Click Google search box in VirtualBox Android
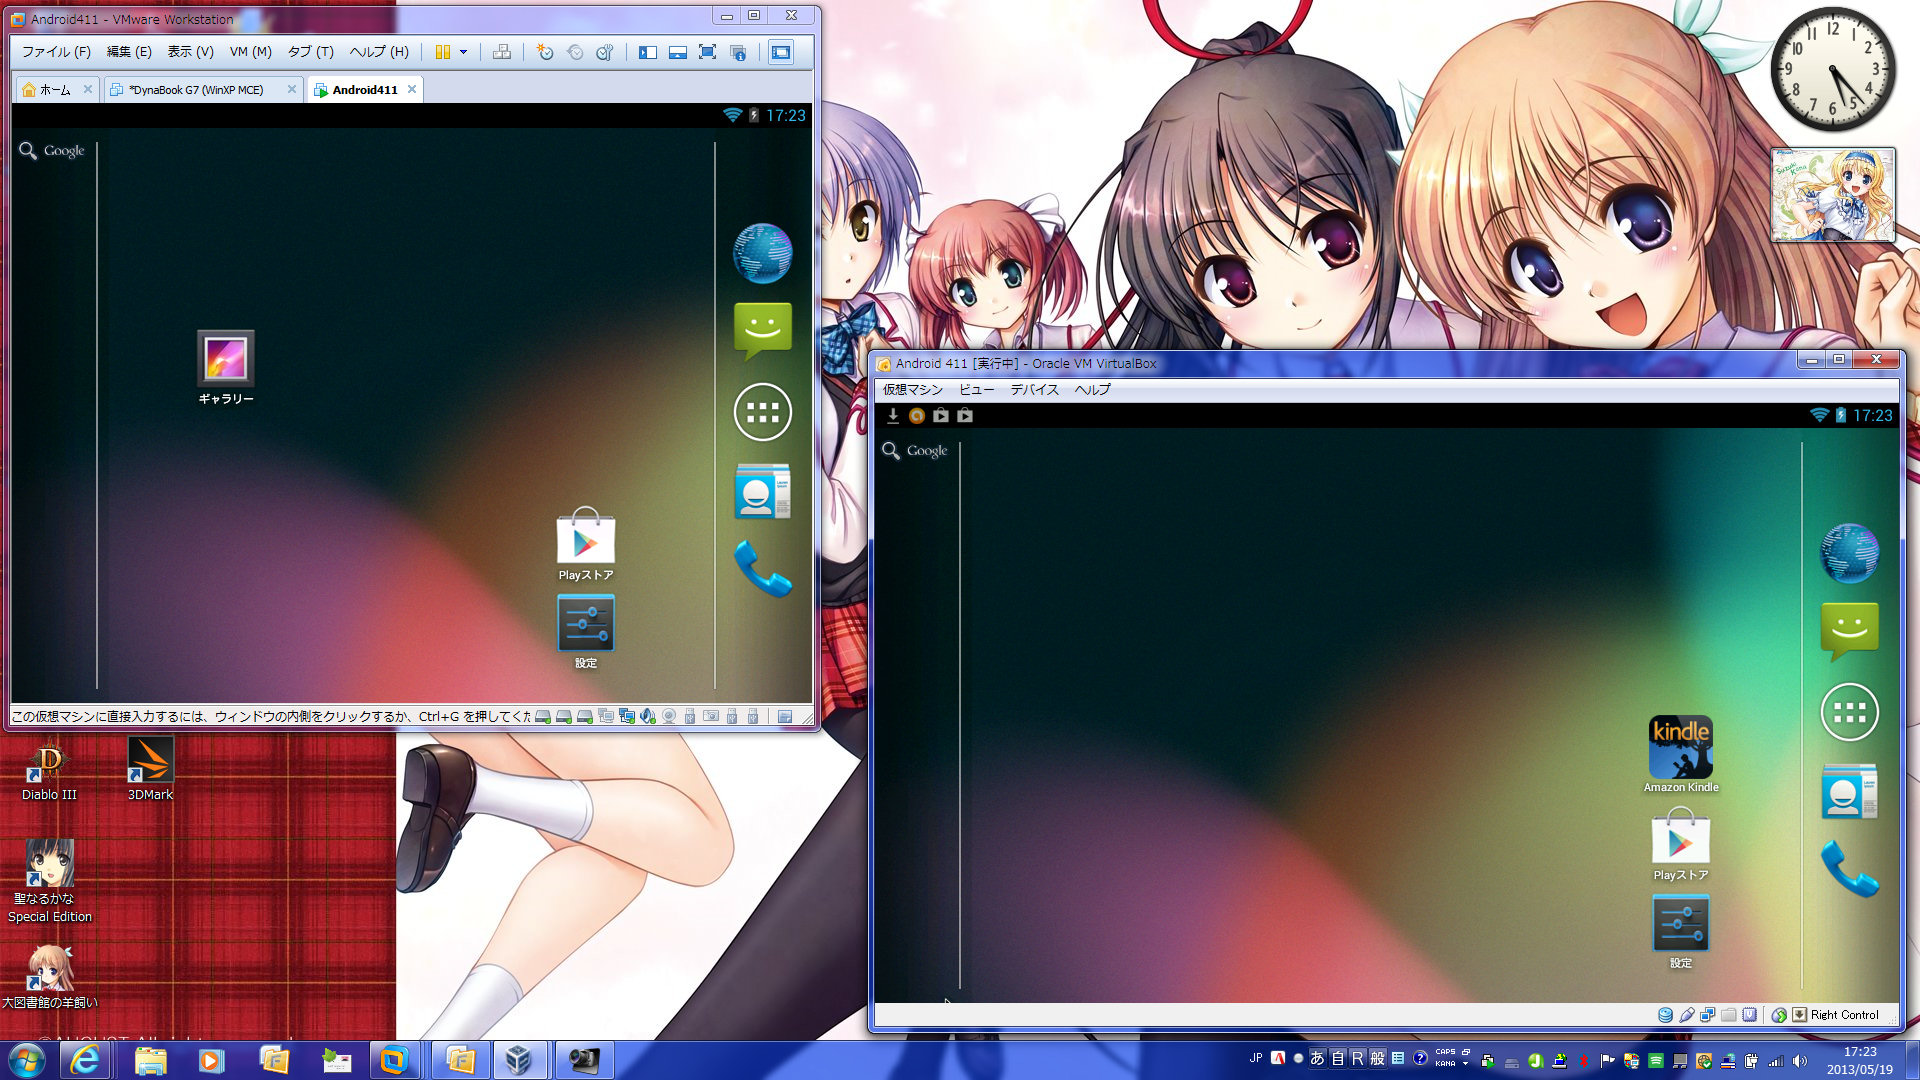The image size is (1920, 1080). pyautogui.click(x=915, y=451)
